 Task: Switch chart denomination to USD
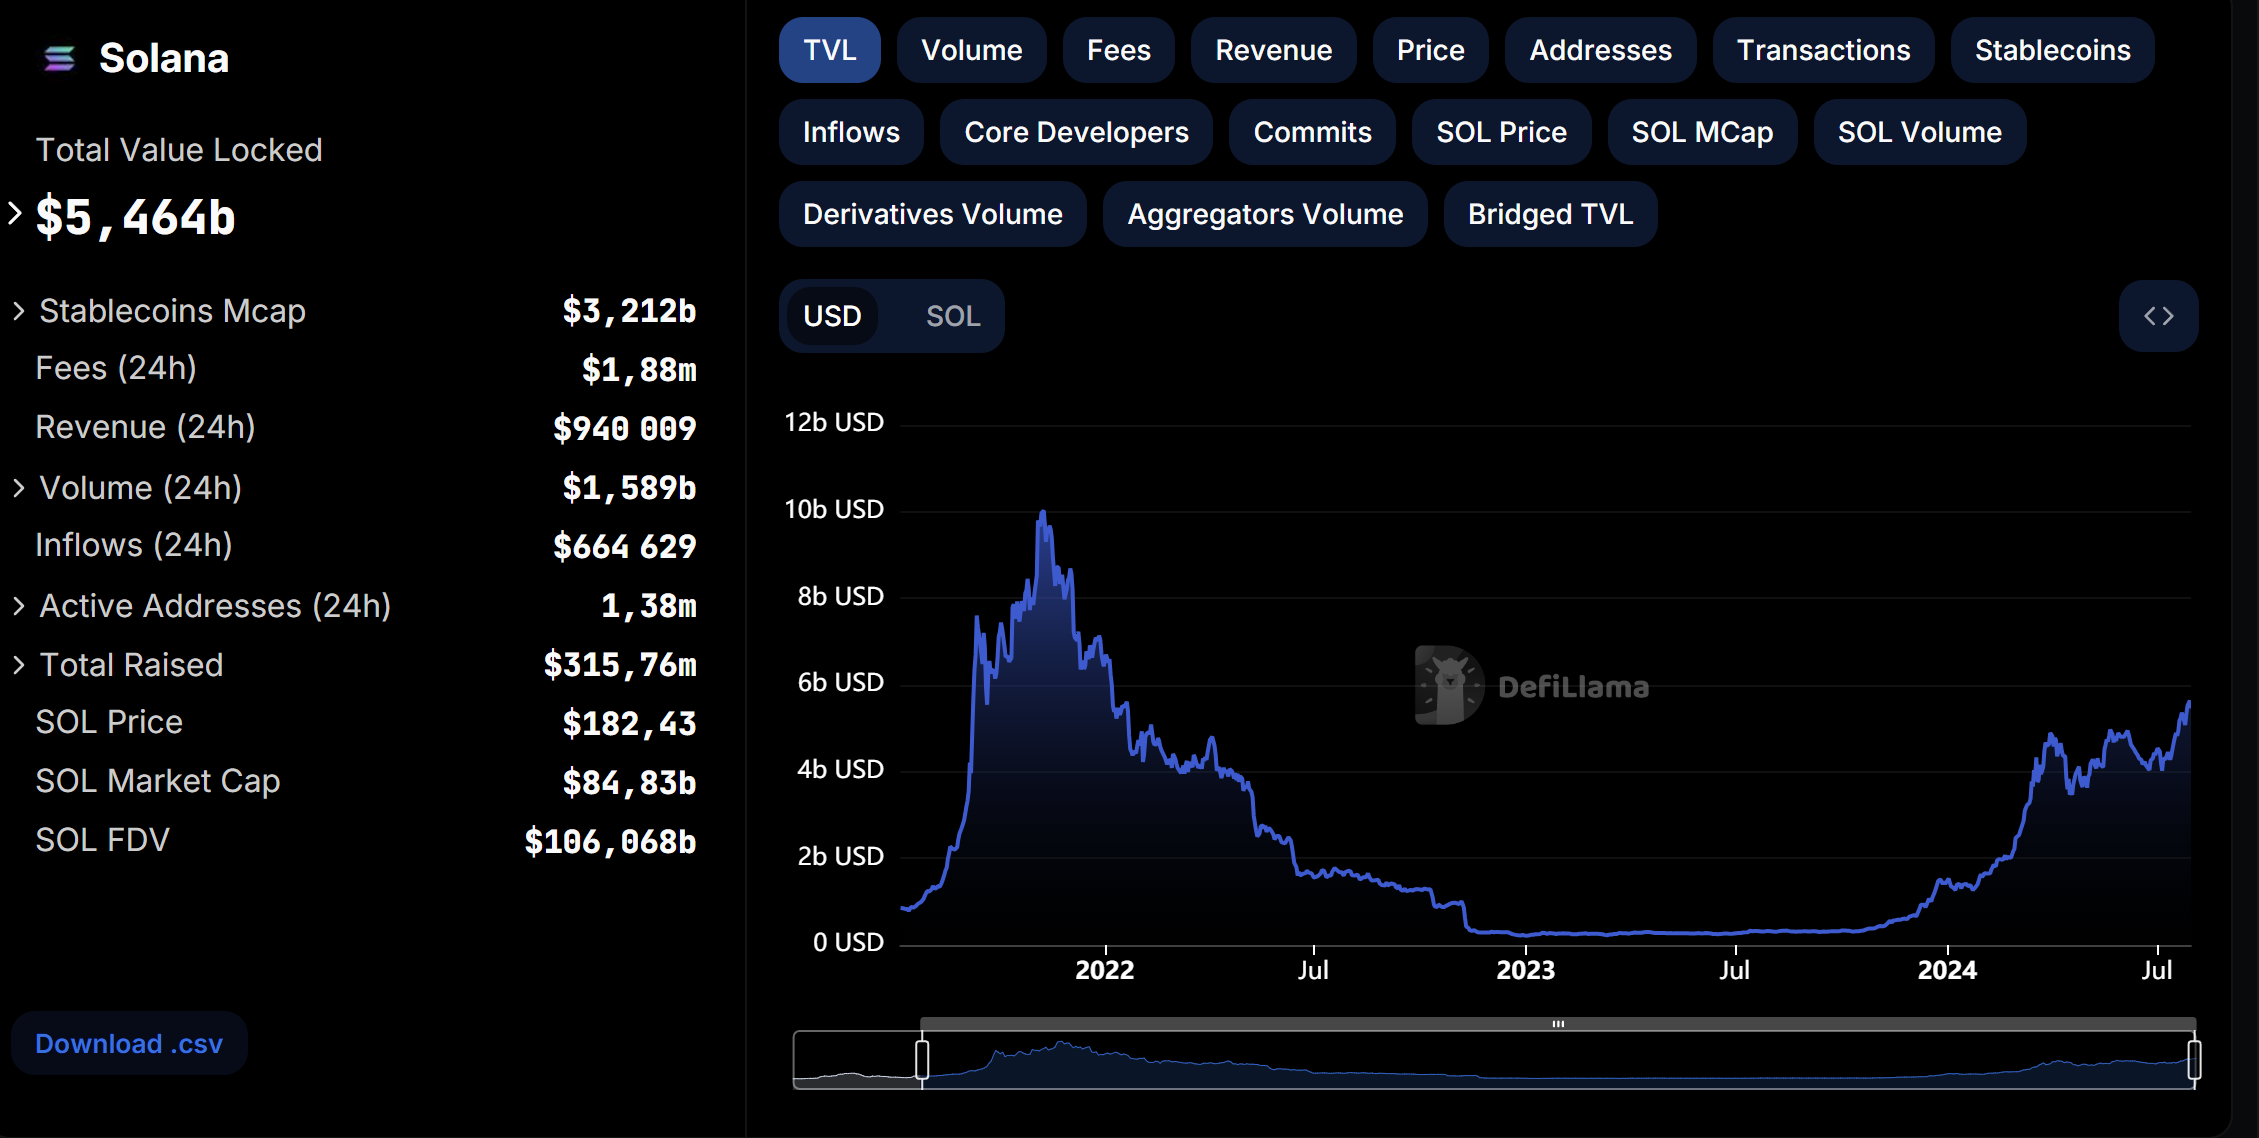coord(833,316)
